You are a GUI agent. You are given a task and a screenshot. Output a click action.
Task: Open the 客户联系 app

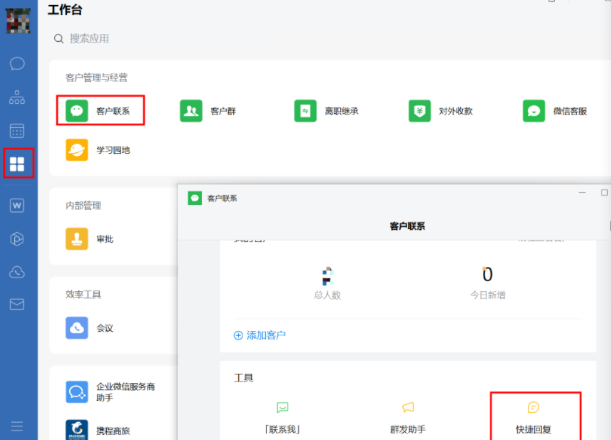[x=100, y=111]
